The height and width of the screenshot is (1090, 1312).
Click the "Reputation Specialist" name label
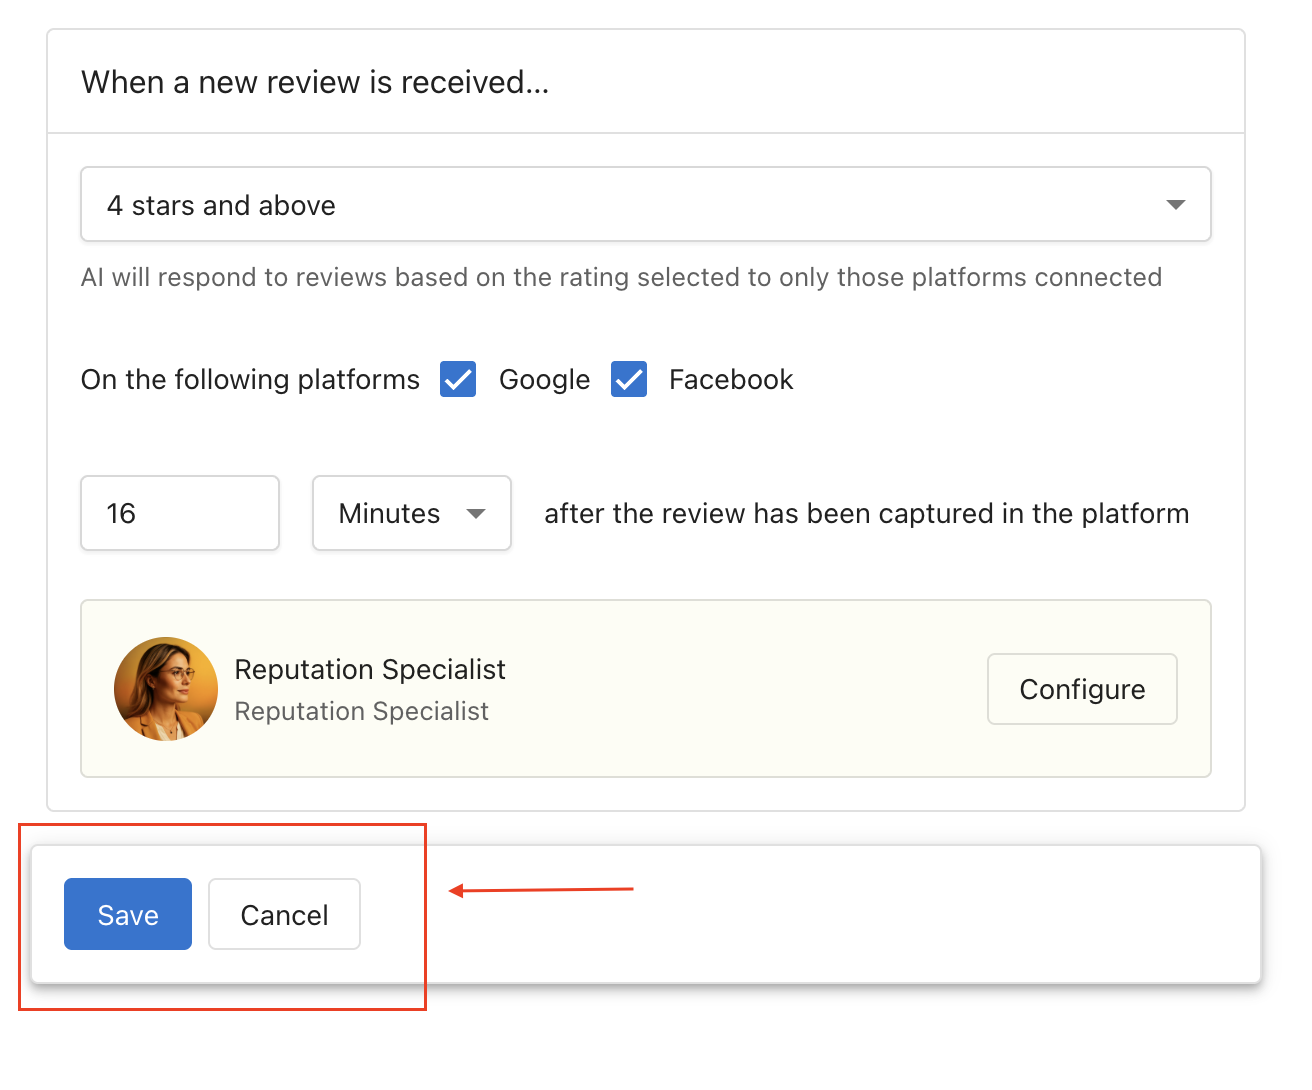click(370, 669)
